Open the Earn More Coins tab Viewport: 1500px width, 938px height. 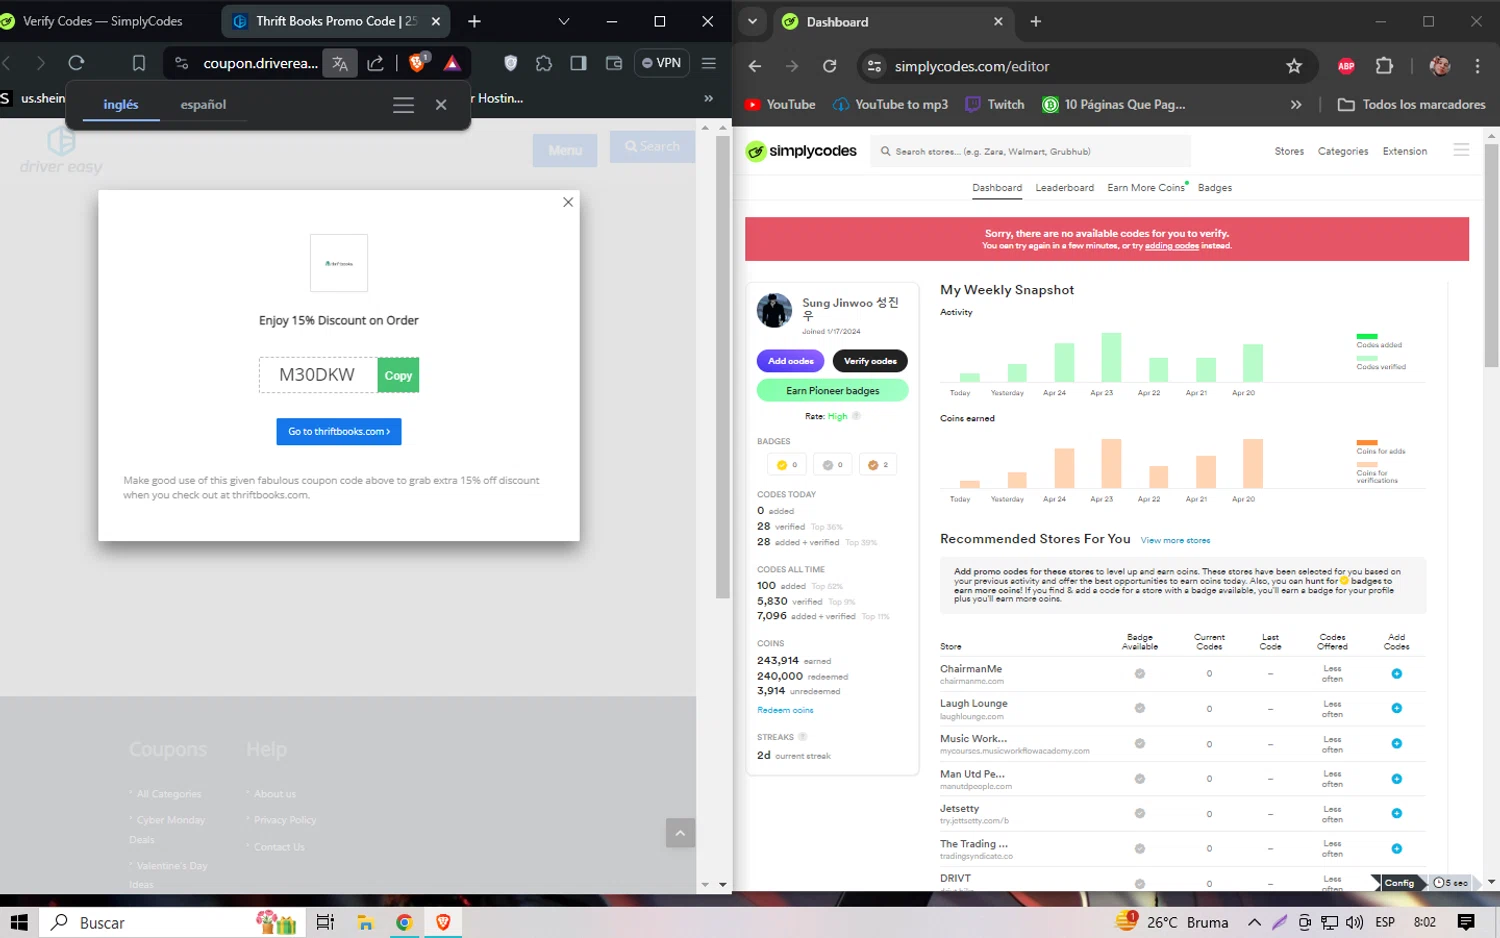coord(1146,188)
